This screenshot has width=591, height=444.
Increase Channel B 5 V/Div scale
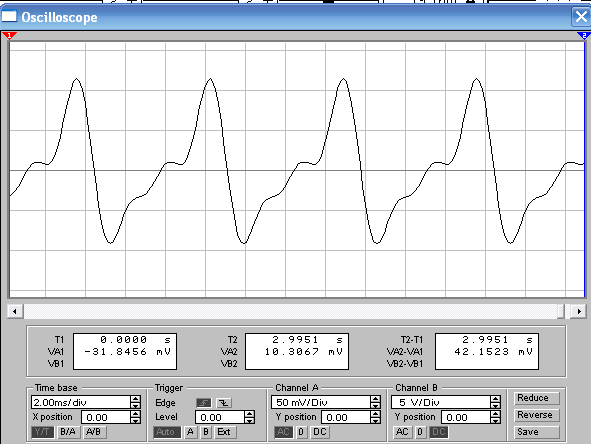coord(496,399)
